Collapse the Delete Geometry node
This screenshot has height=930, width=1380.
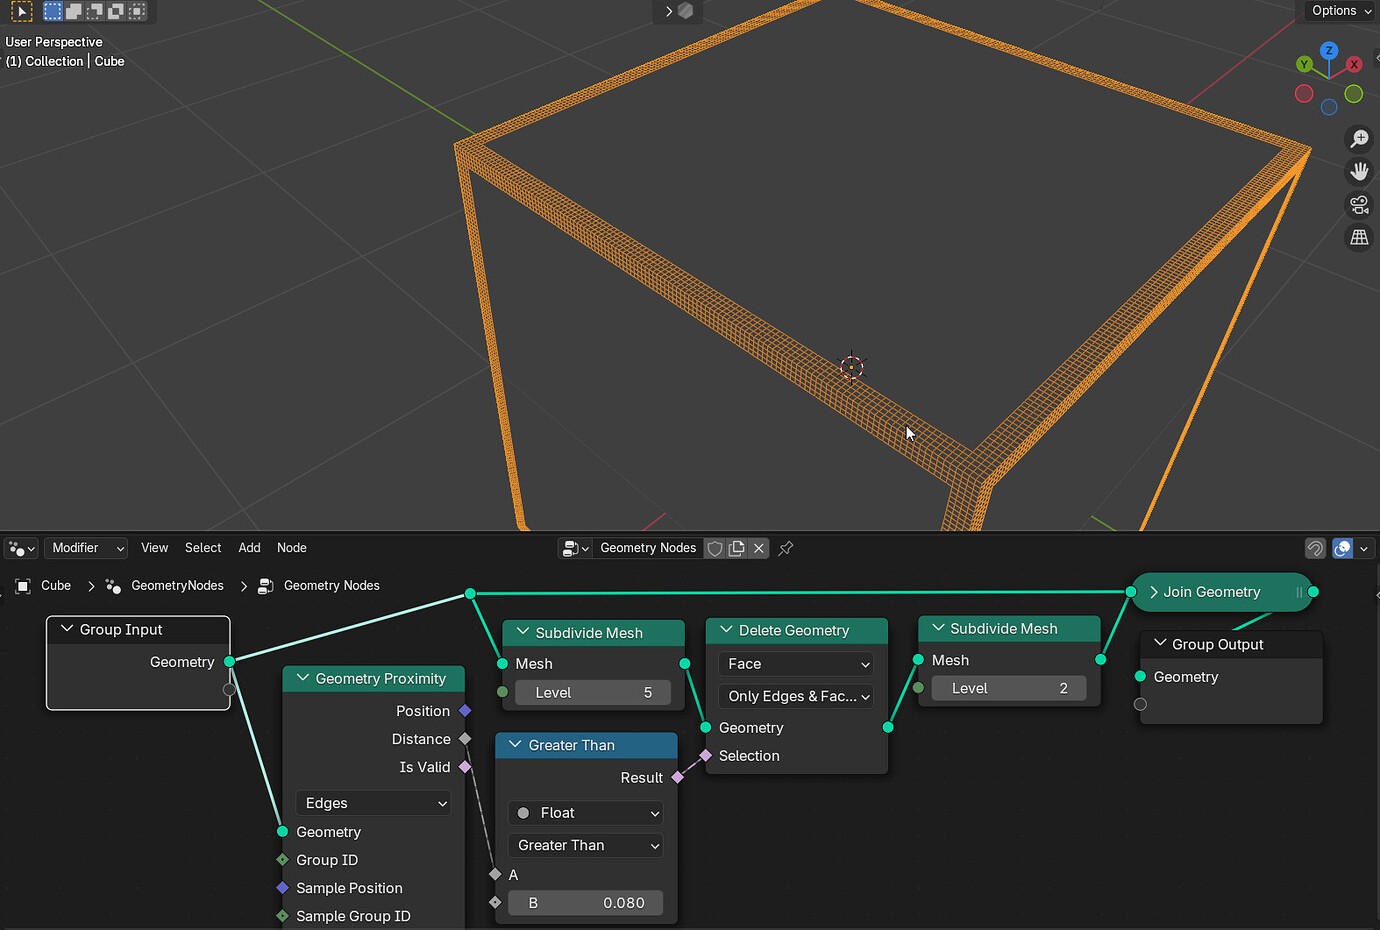click(726, 630)
